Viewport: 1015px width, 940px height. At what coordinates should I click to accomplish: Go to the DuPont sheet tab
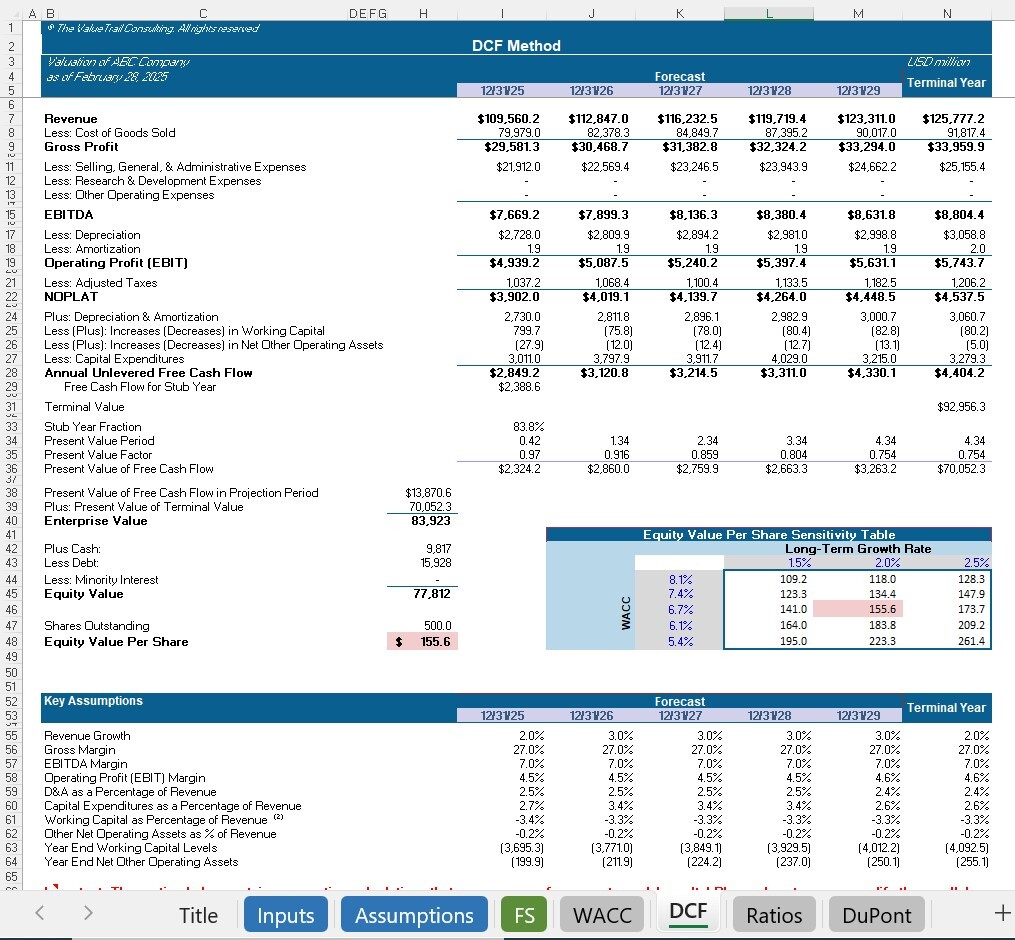tap(876, 913)
